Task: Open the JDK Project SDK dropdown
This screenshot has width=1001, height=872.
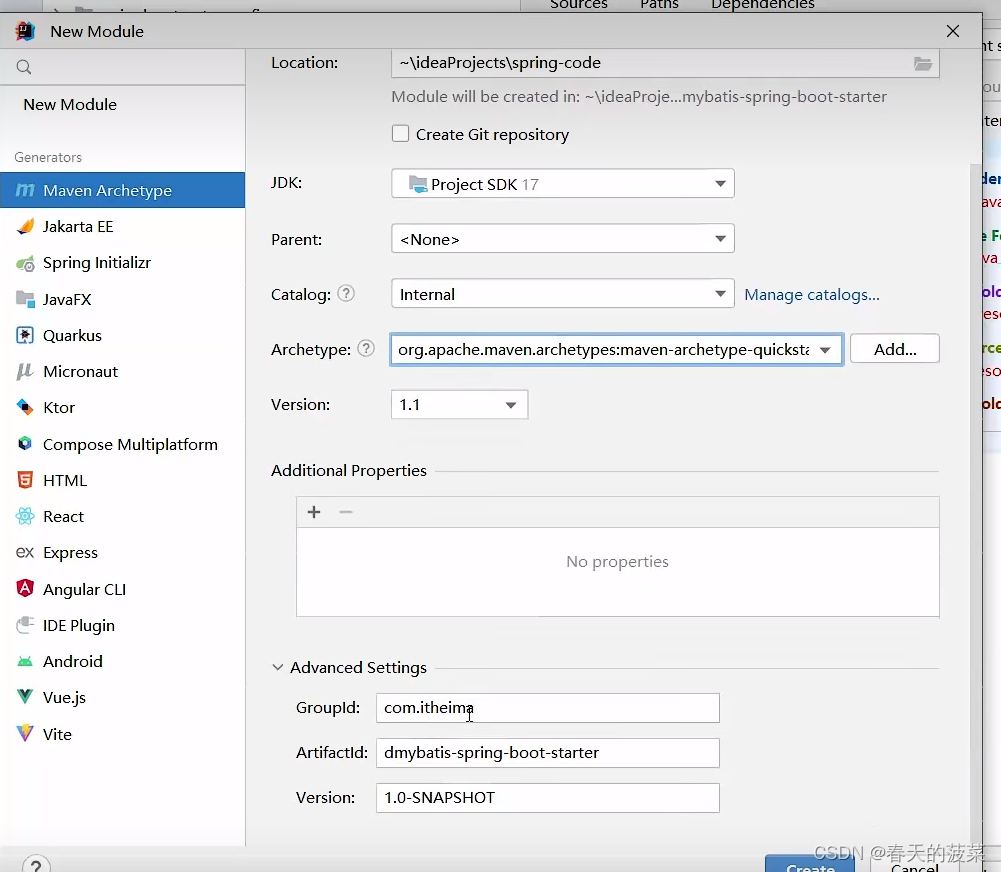Action: point(562,184)
